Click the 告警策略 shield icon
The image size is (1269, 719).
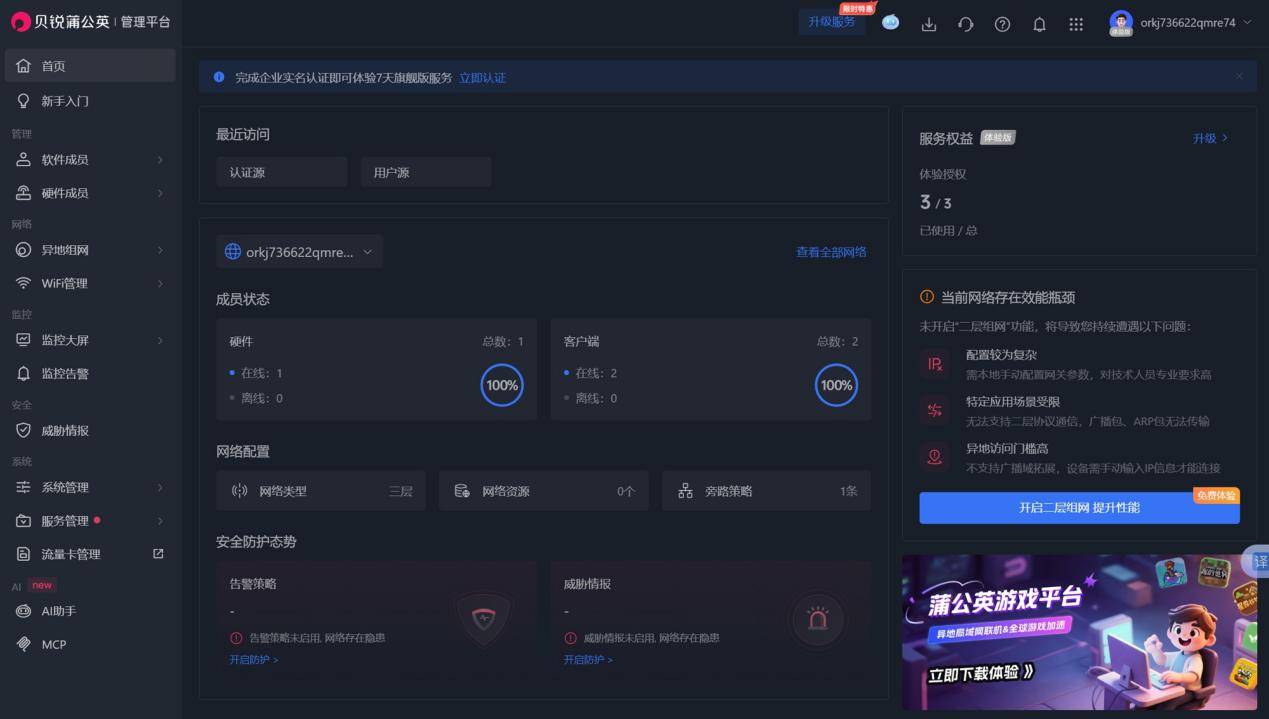pos(483,619)
